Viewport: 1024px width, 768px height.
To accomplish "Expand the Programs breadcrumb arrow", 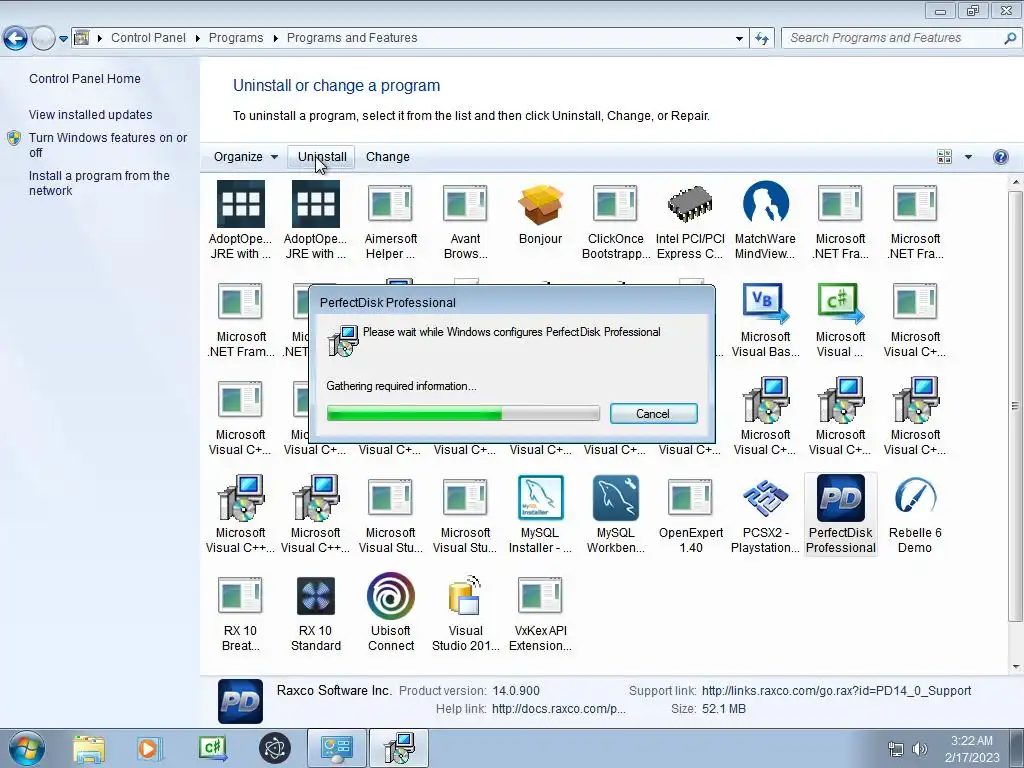I will 275,39.
